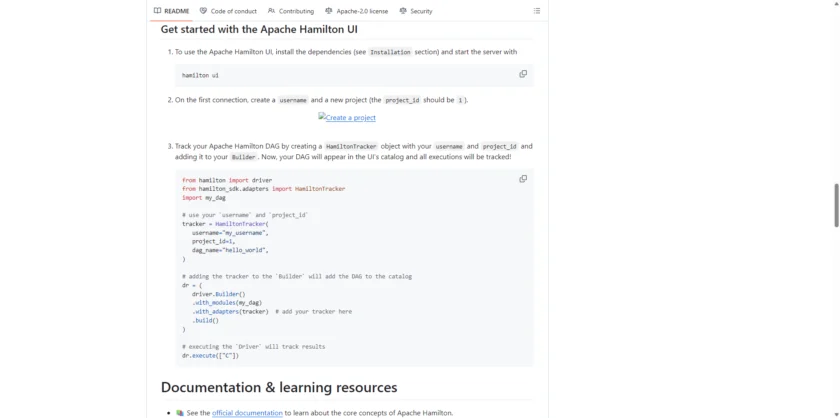Image resolution: width=840 pixels, height=418 pixels.
Task: Open the official documentation link
Action: pyautogui.click(x=247, y=413)
